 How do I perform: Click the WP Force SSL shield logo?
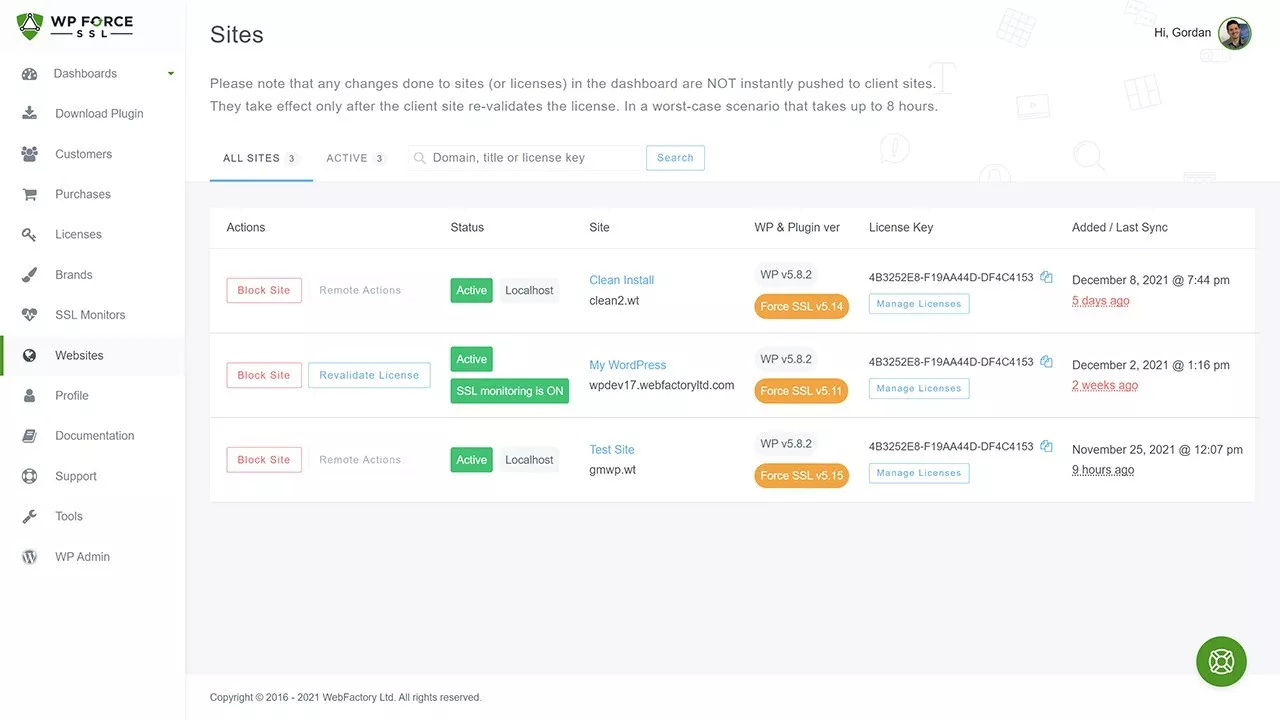click(x=31, y=26)
